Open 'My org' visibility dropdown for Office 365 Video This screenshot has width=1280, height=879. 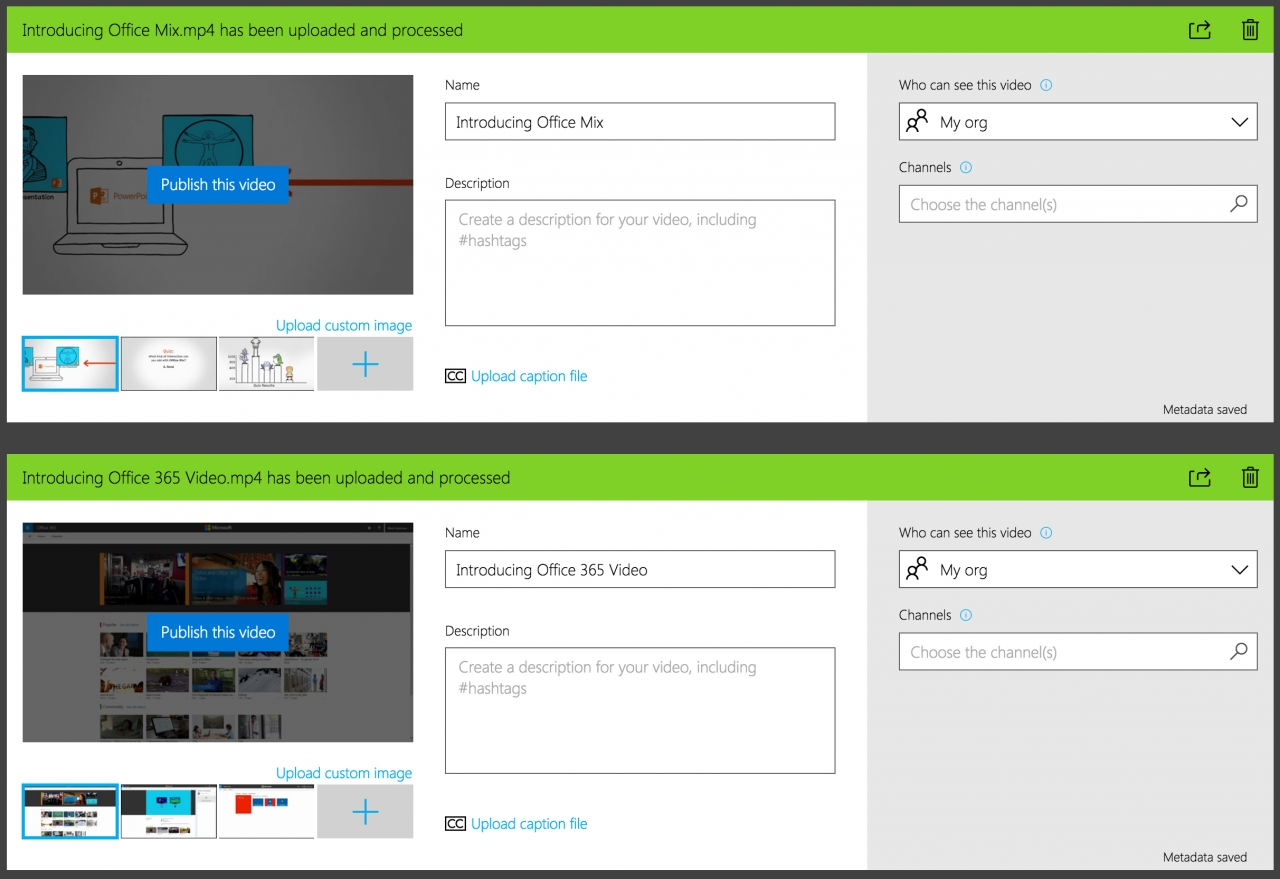(x=1078, y=570)
